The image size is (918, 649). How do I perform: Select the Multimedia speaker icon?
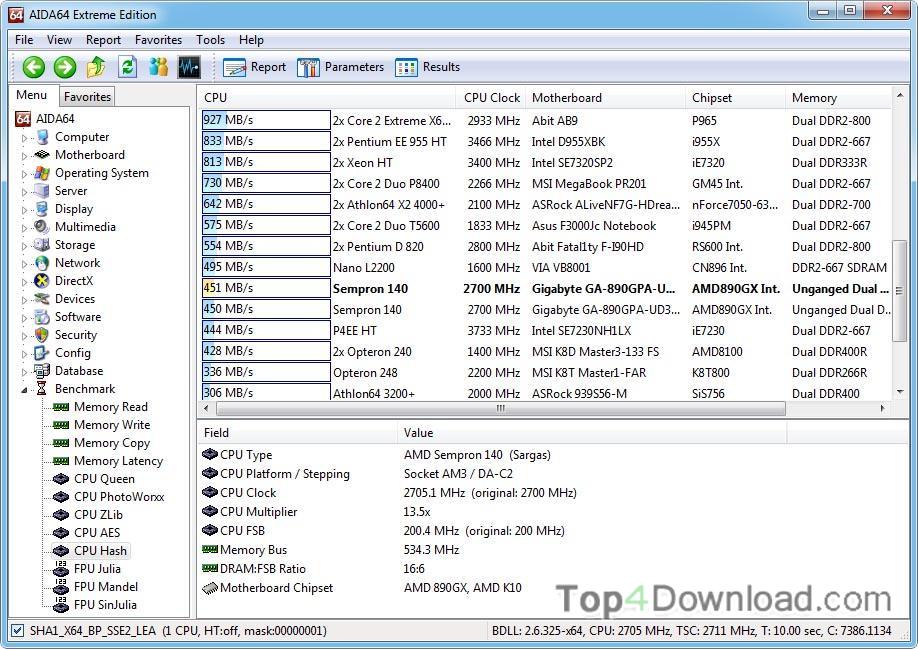pyautogui.click(x=42, y=227)
